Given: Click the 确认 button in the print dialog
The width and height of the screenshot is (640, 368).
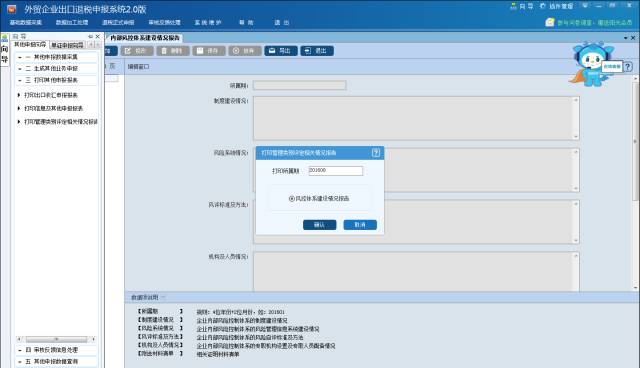Looking at the screenshot, I should tap(320, 225).
